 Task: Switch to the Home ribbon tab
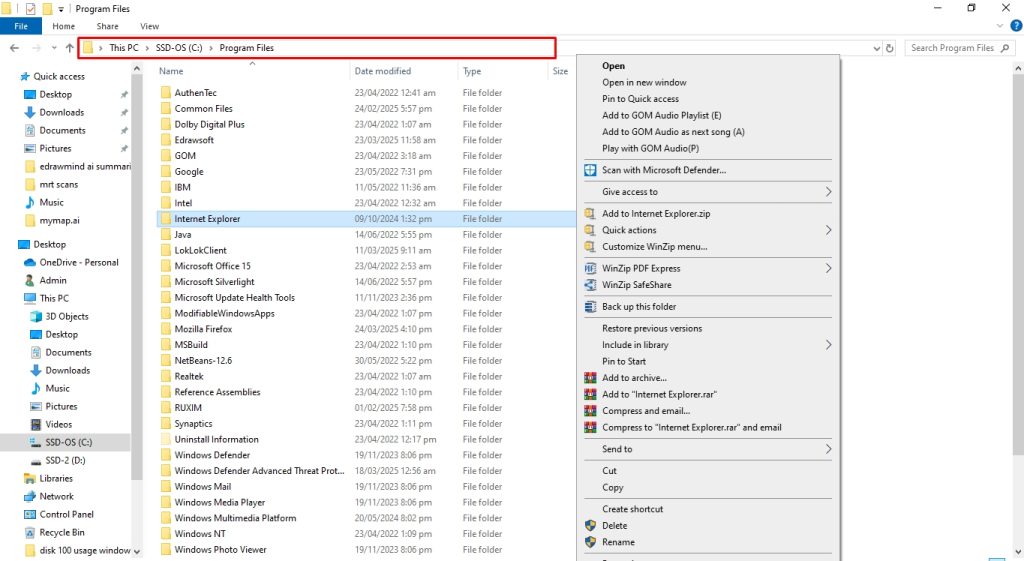(63, 26)
